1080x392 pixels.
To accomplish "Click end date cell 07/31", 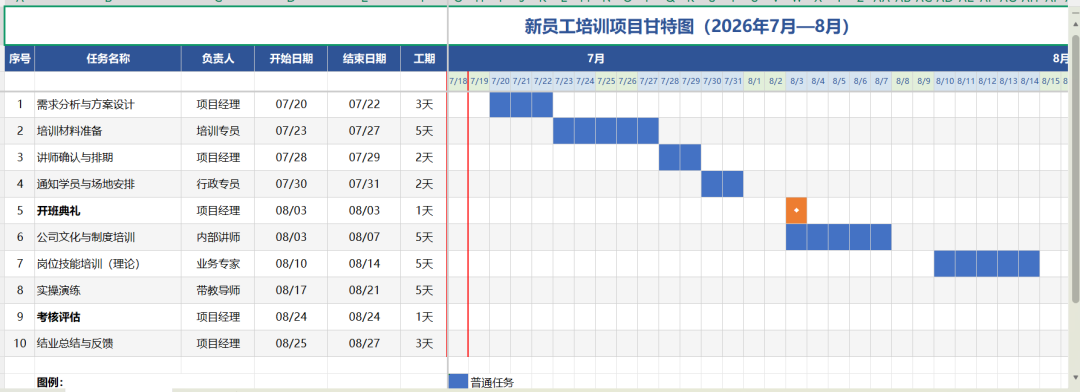I will click(364, 184).
